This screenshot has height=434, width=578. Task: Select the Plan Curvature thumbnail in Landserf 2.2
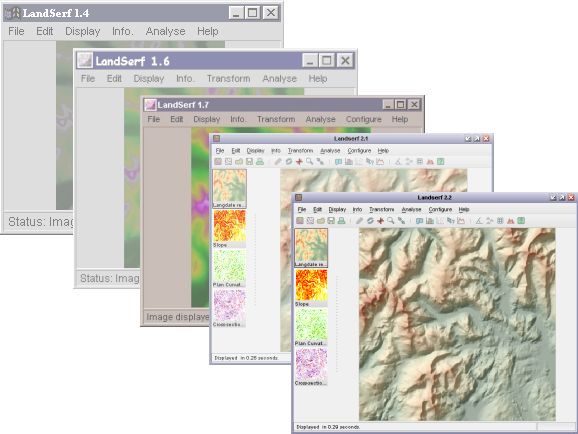[311, 327]
